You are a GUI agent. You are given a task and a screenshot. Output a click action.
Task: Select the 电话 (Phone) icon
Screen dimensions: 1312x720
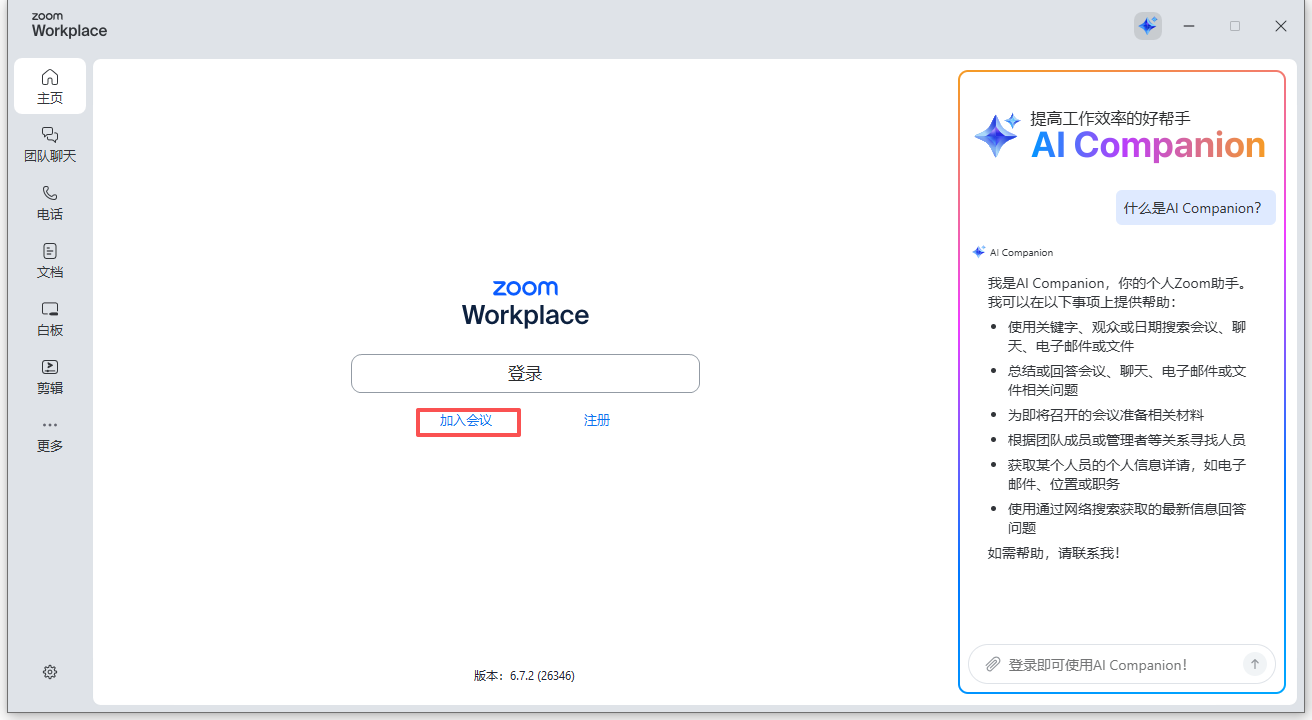[49, 202]
